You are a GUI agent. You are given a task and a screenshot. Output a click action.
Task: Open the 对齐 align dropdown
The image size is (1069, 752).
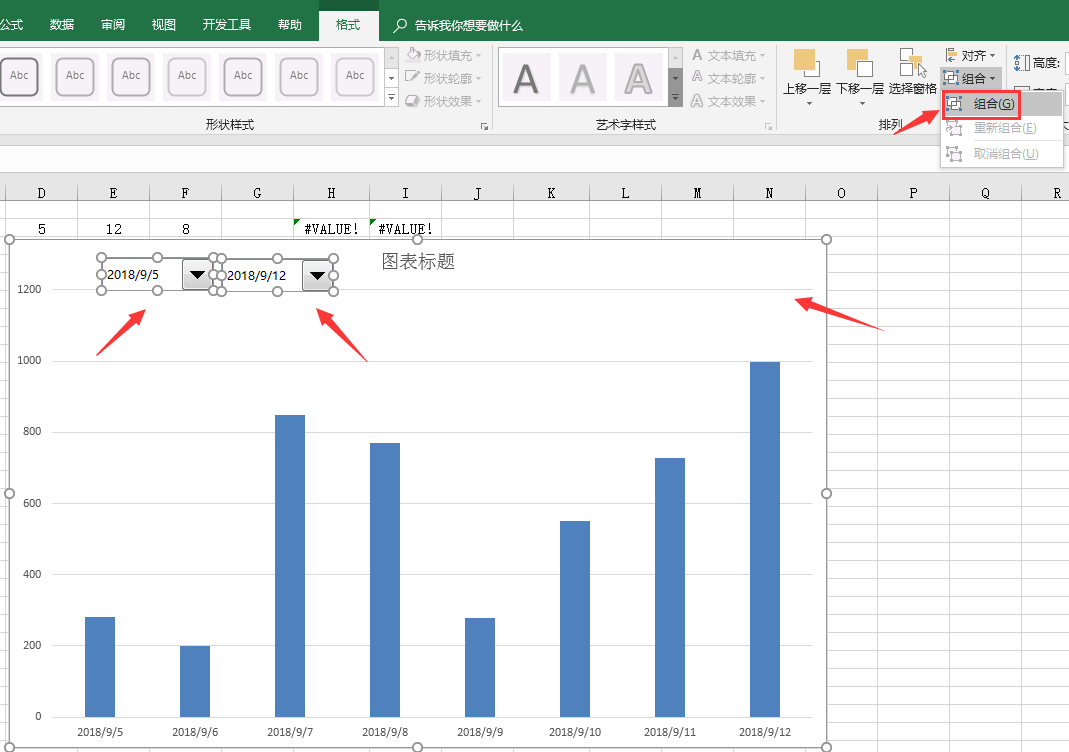pyautogui.click(x=971, y=55)
